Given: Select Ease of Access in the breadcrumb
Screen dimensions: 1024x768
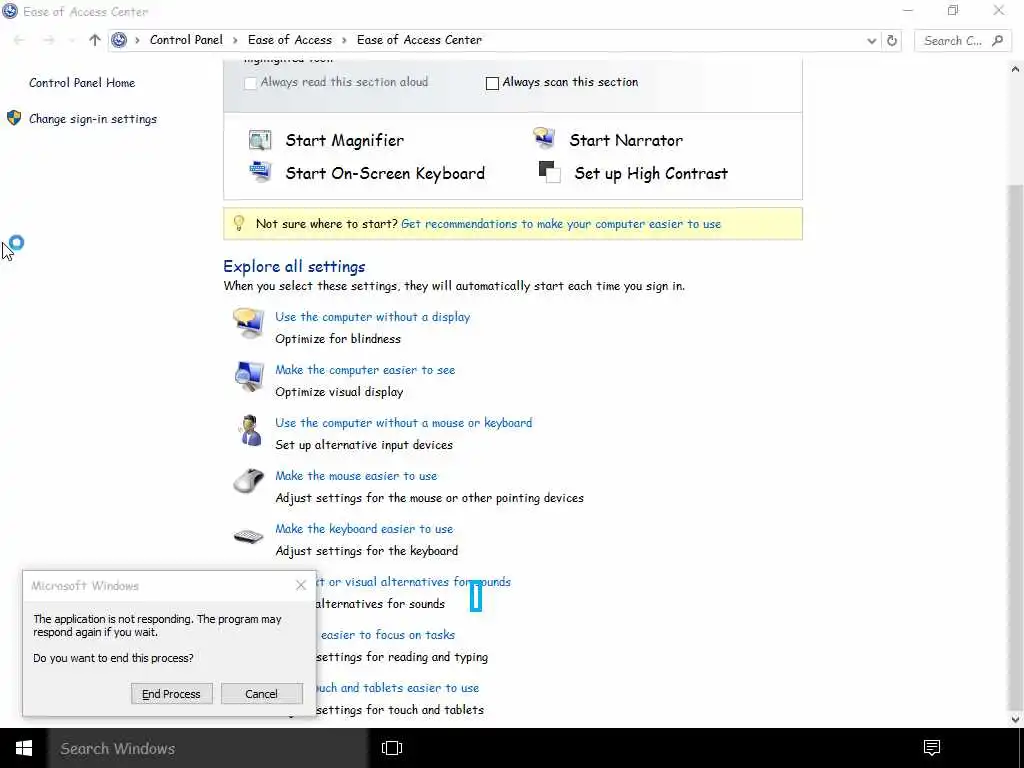Looking at the screenshot, I should coord(290,40).
